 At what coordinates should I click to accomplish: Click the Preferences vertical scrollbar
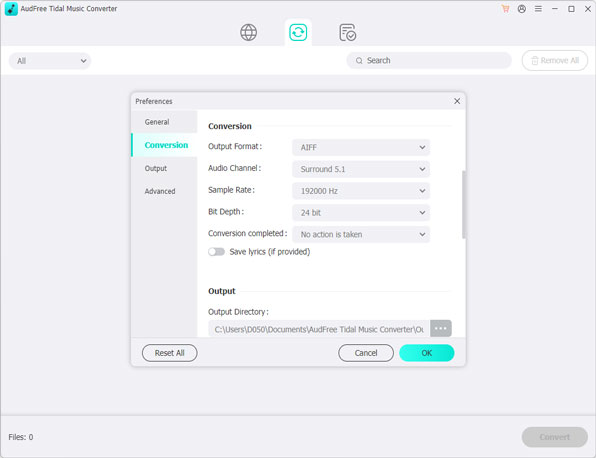463,204
